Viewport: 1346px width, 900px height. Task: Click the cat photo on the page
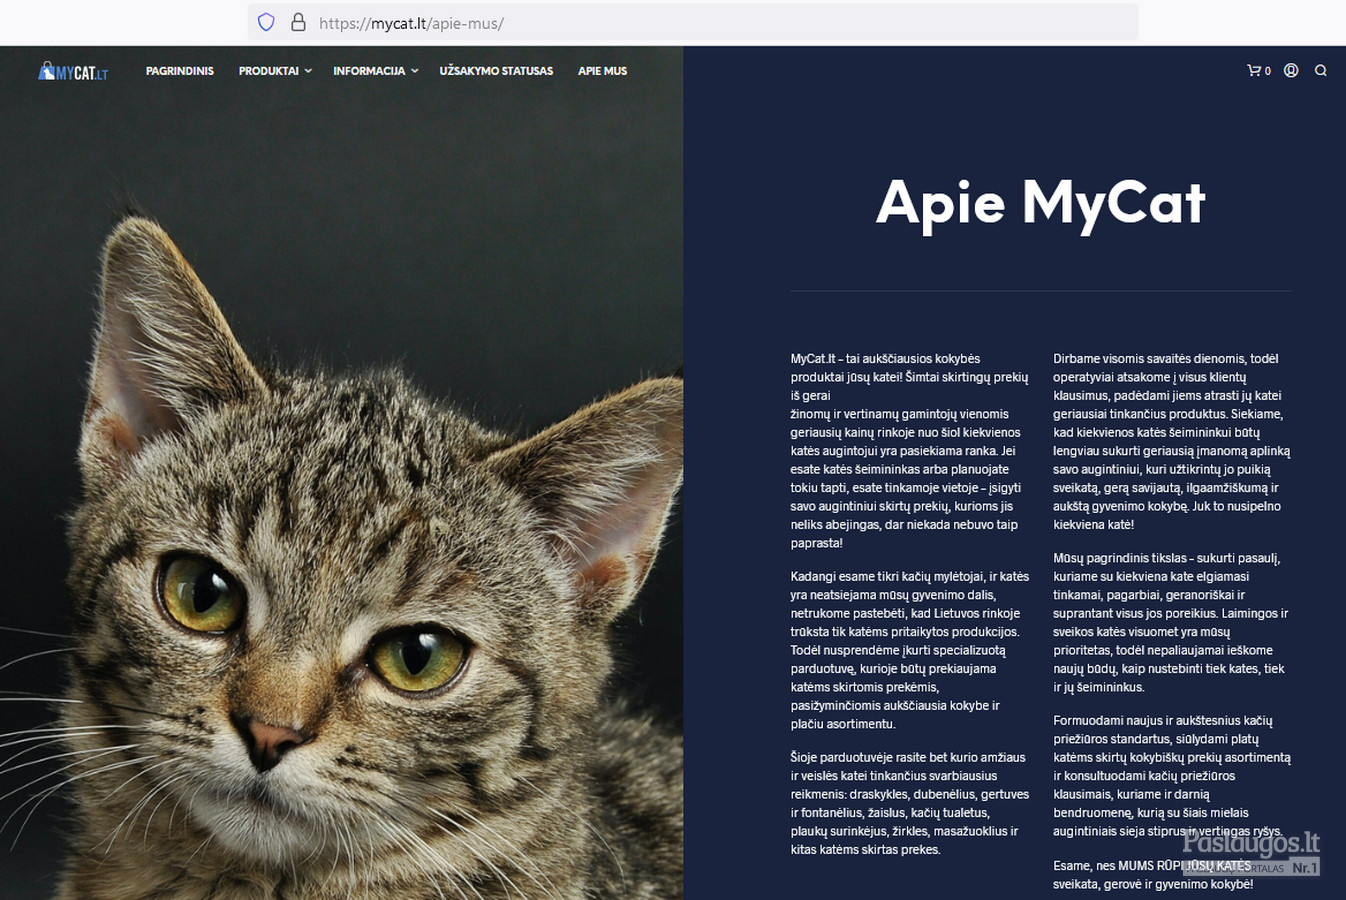pyautogui.click(x=341, y=473)
